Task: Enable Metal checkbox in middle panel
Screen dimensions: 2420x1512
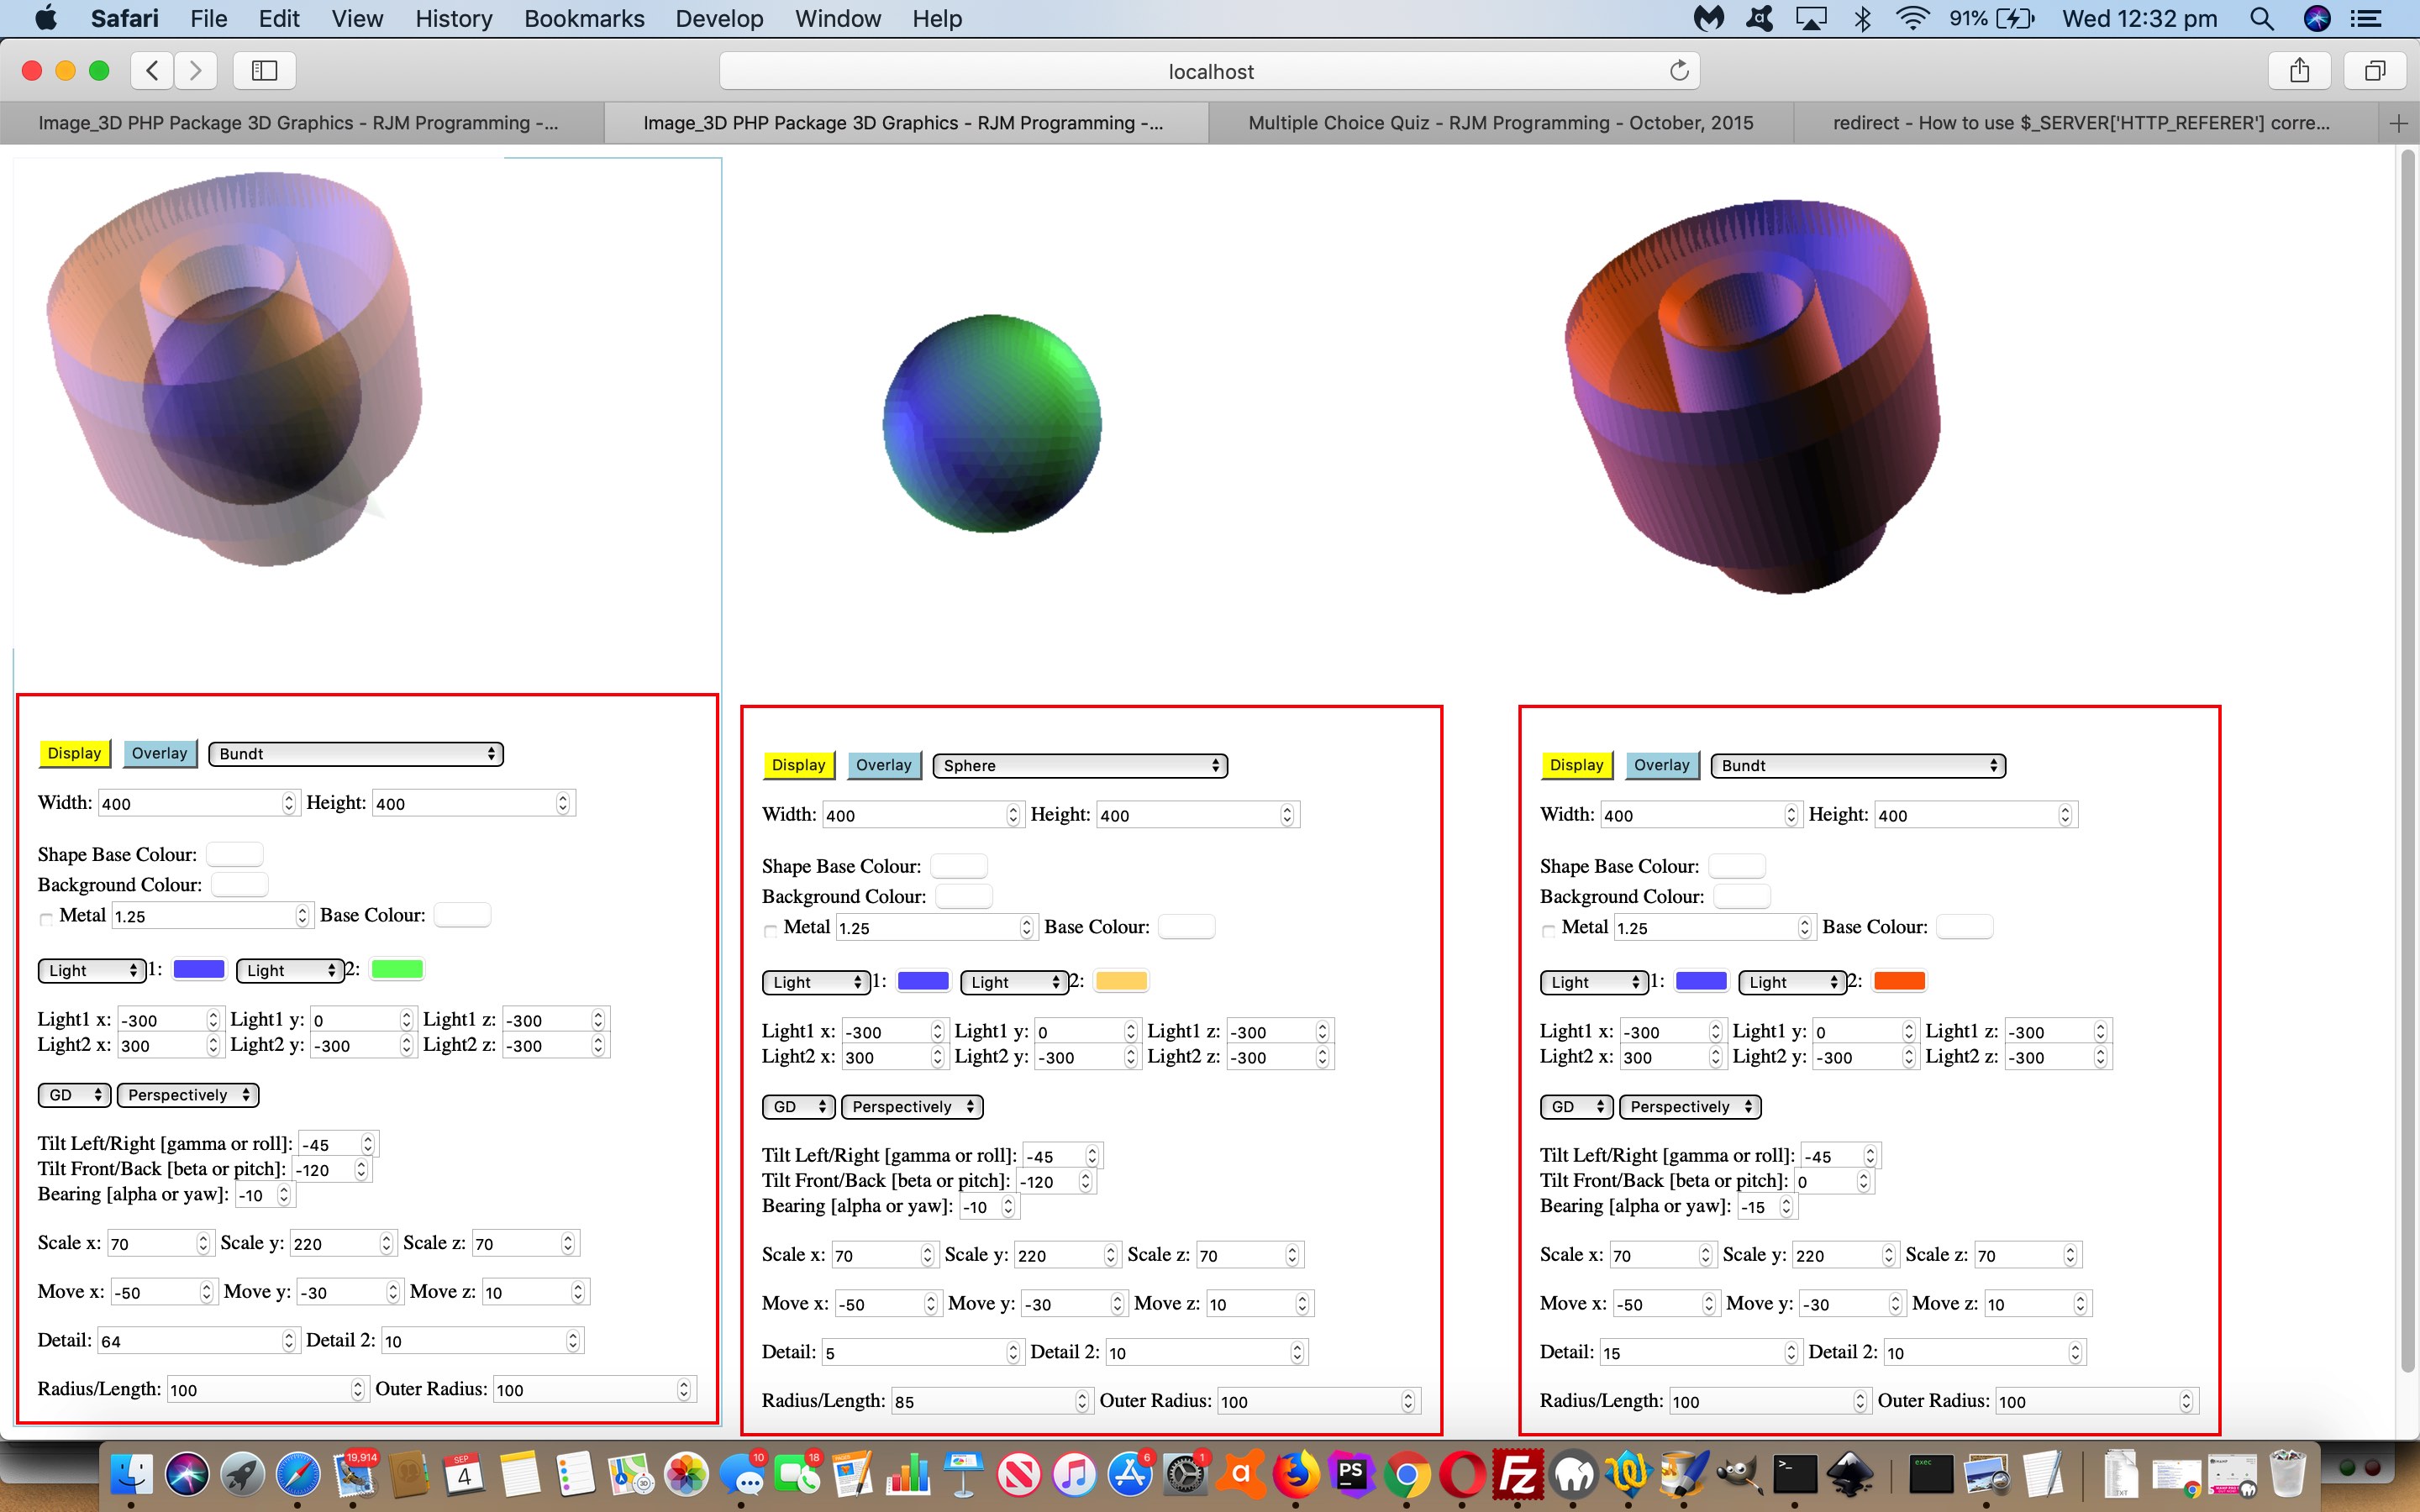Action: pos(770,930)
